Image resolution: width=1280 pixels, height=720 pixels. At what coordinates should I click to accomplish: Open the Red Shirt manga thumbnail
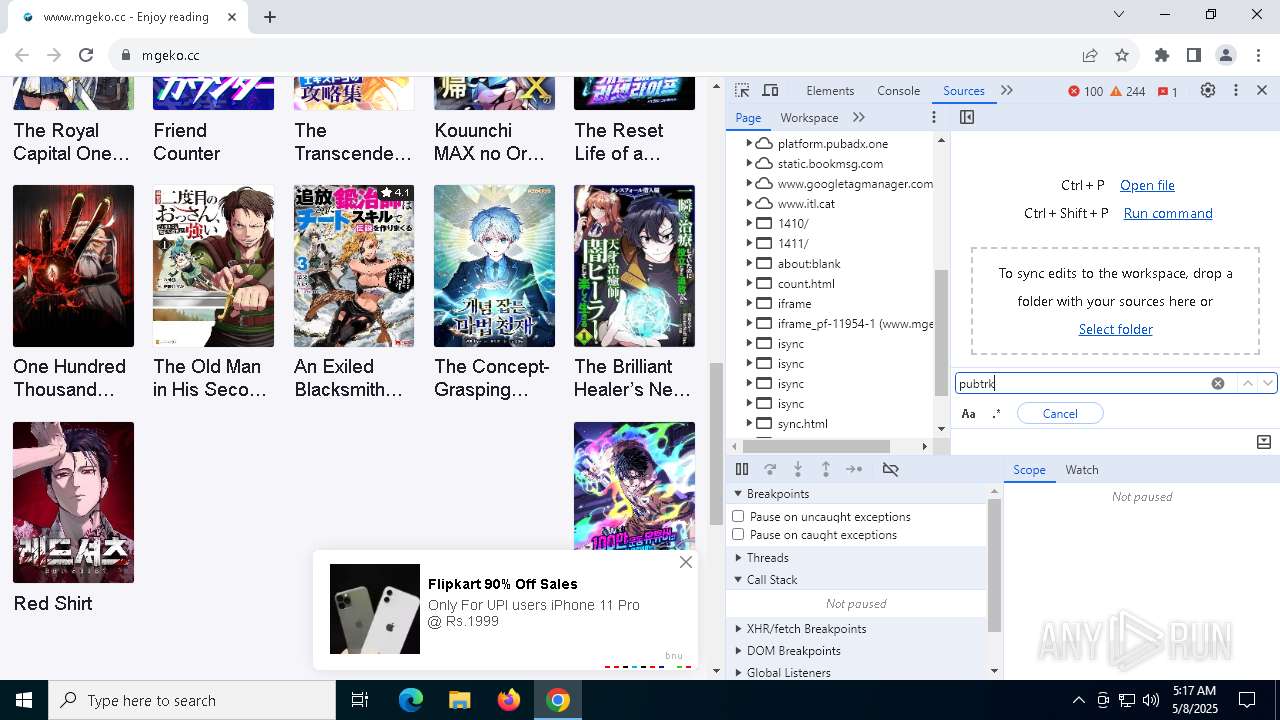click(x=73, y=502)
